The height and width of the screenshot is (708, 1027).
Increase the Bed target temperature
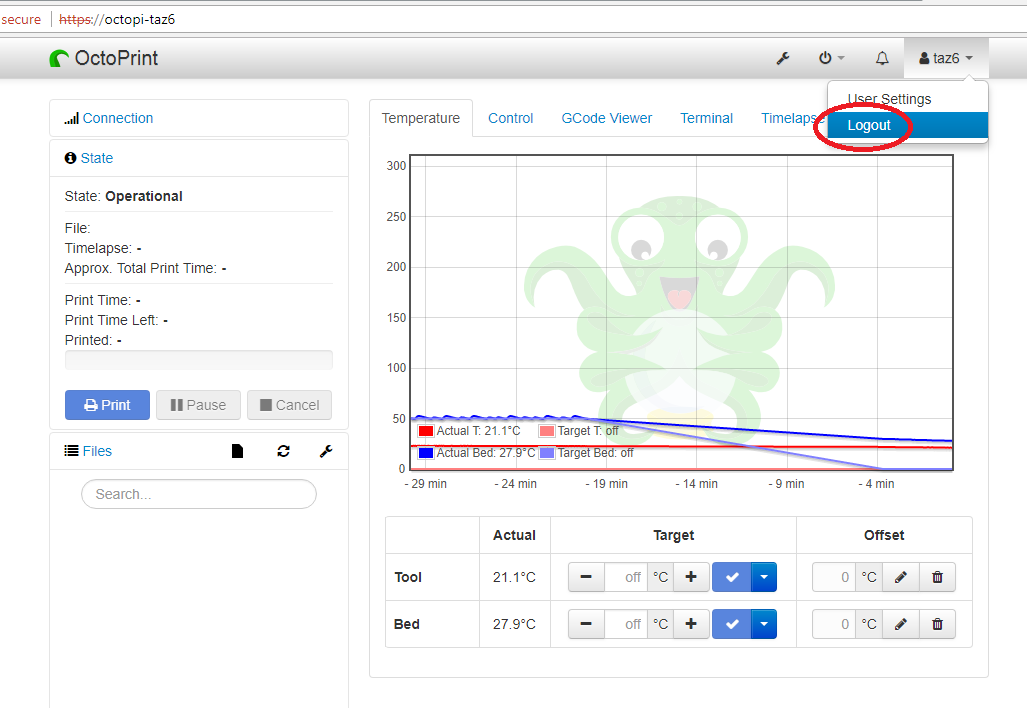[691, 624]
